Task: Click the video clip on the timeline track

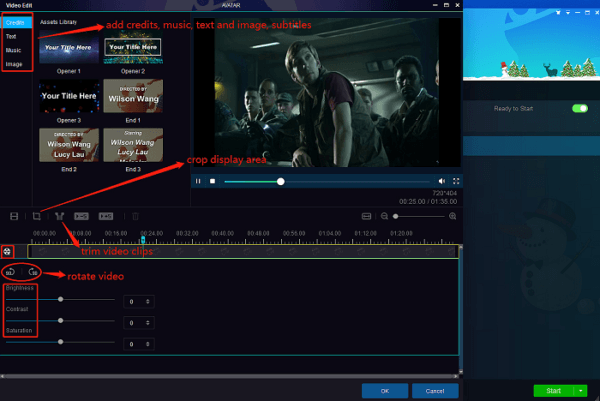Action: pos(243,251)
